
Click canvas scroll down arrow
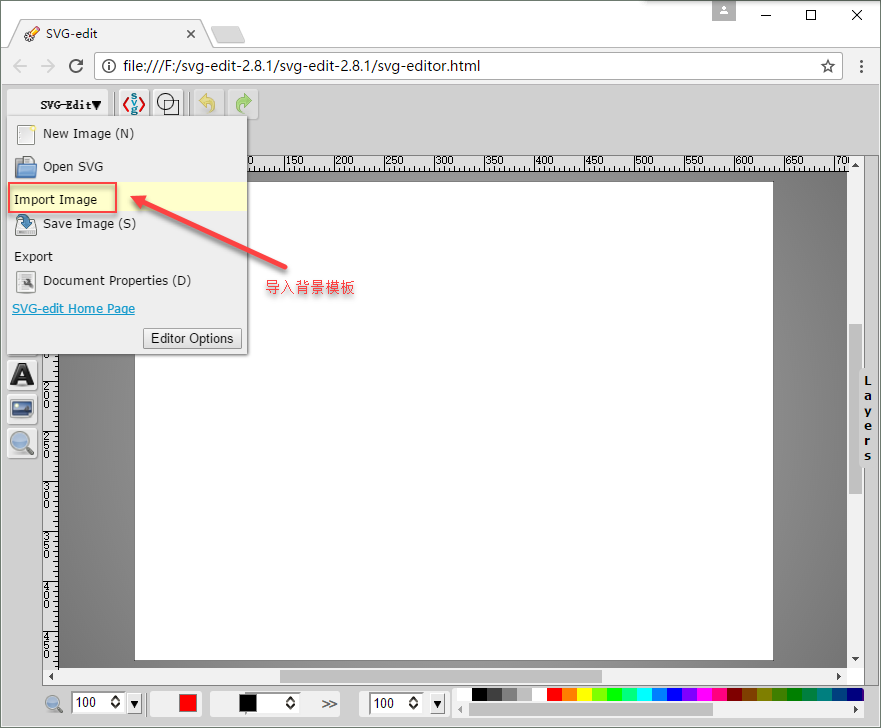coord(855,659)
